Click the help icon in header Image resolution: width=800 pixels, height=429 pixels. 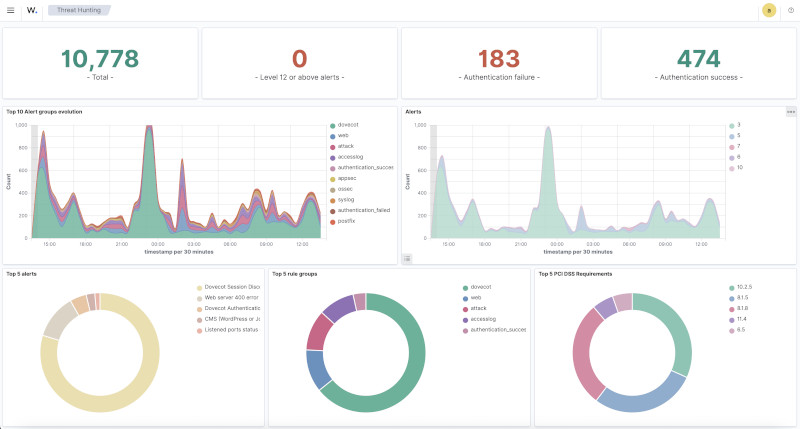click(x=790, y=10)
